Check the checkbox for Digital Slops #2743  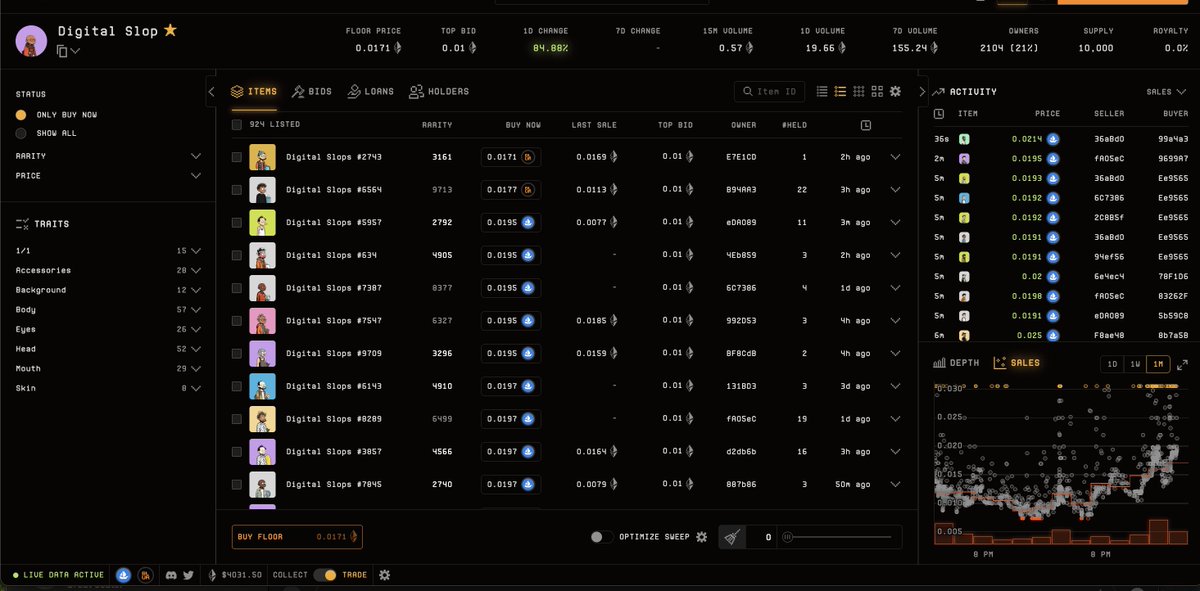[237, 157]
